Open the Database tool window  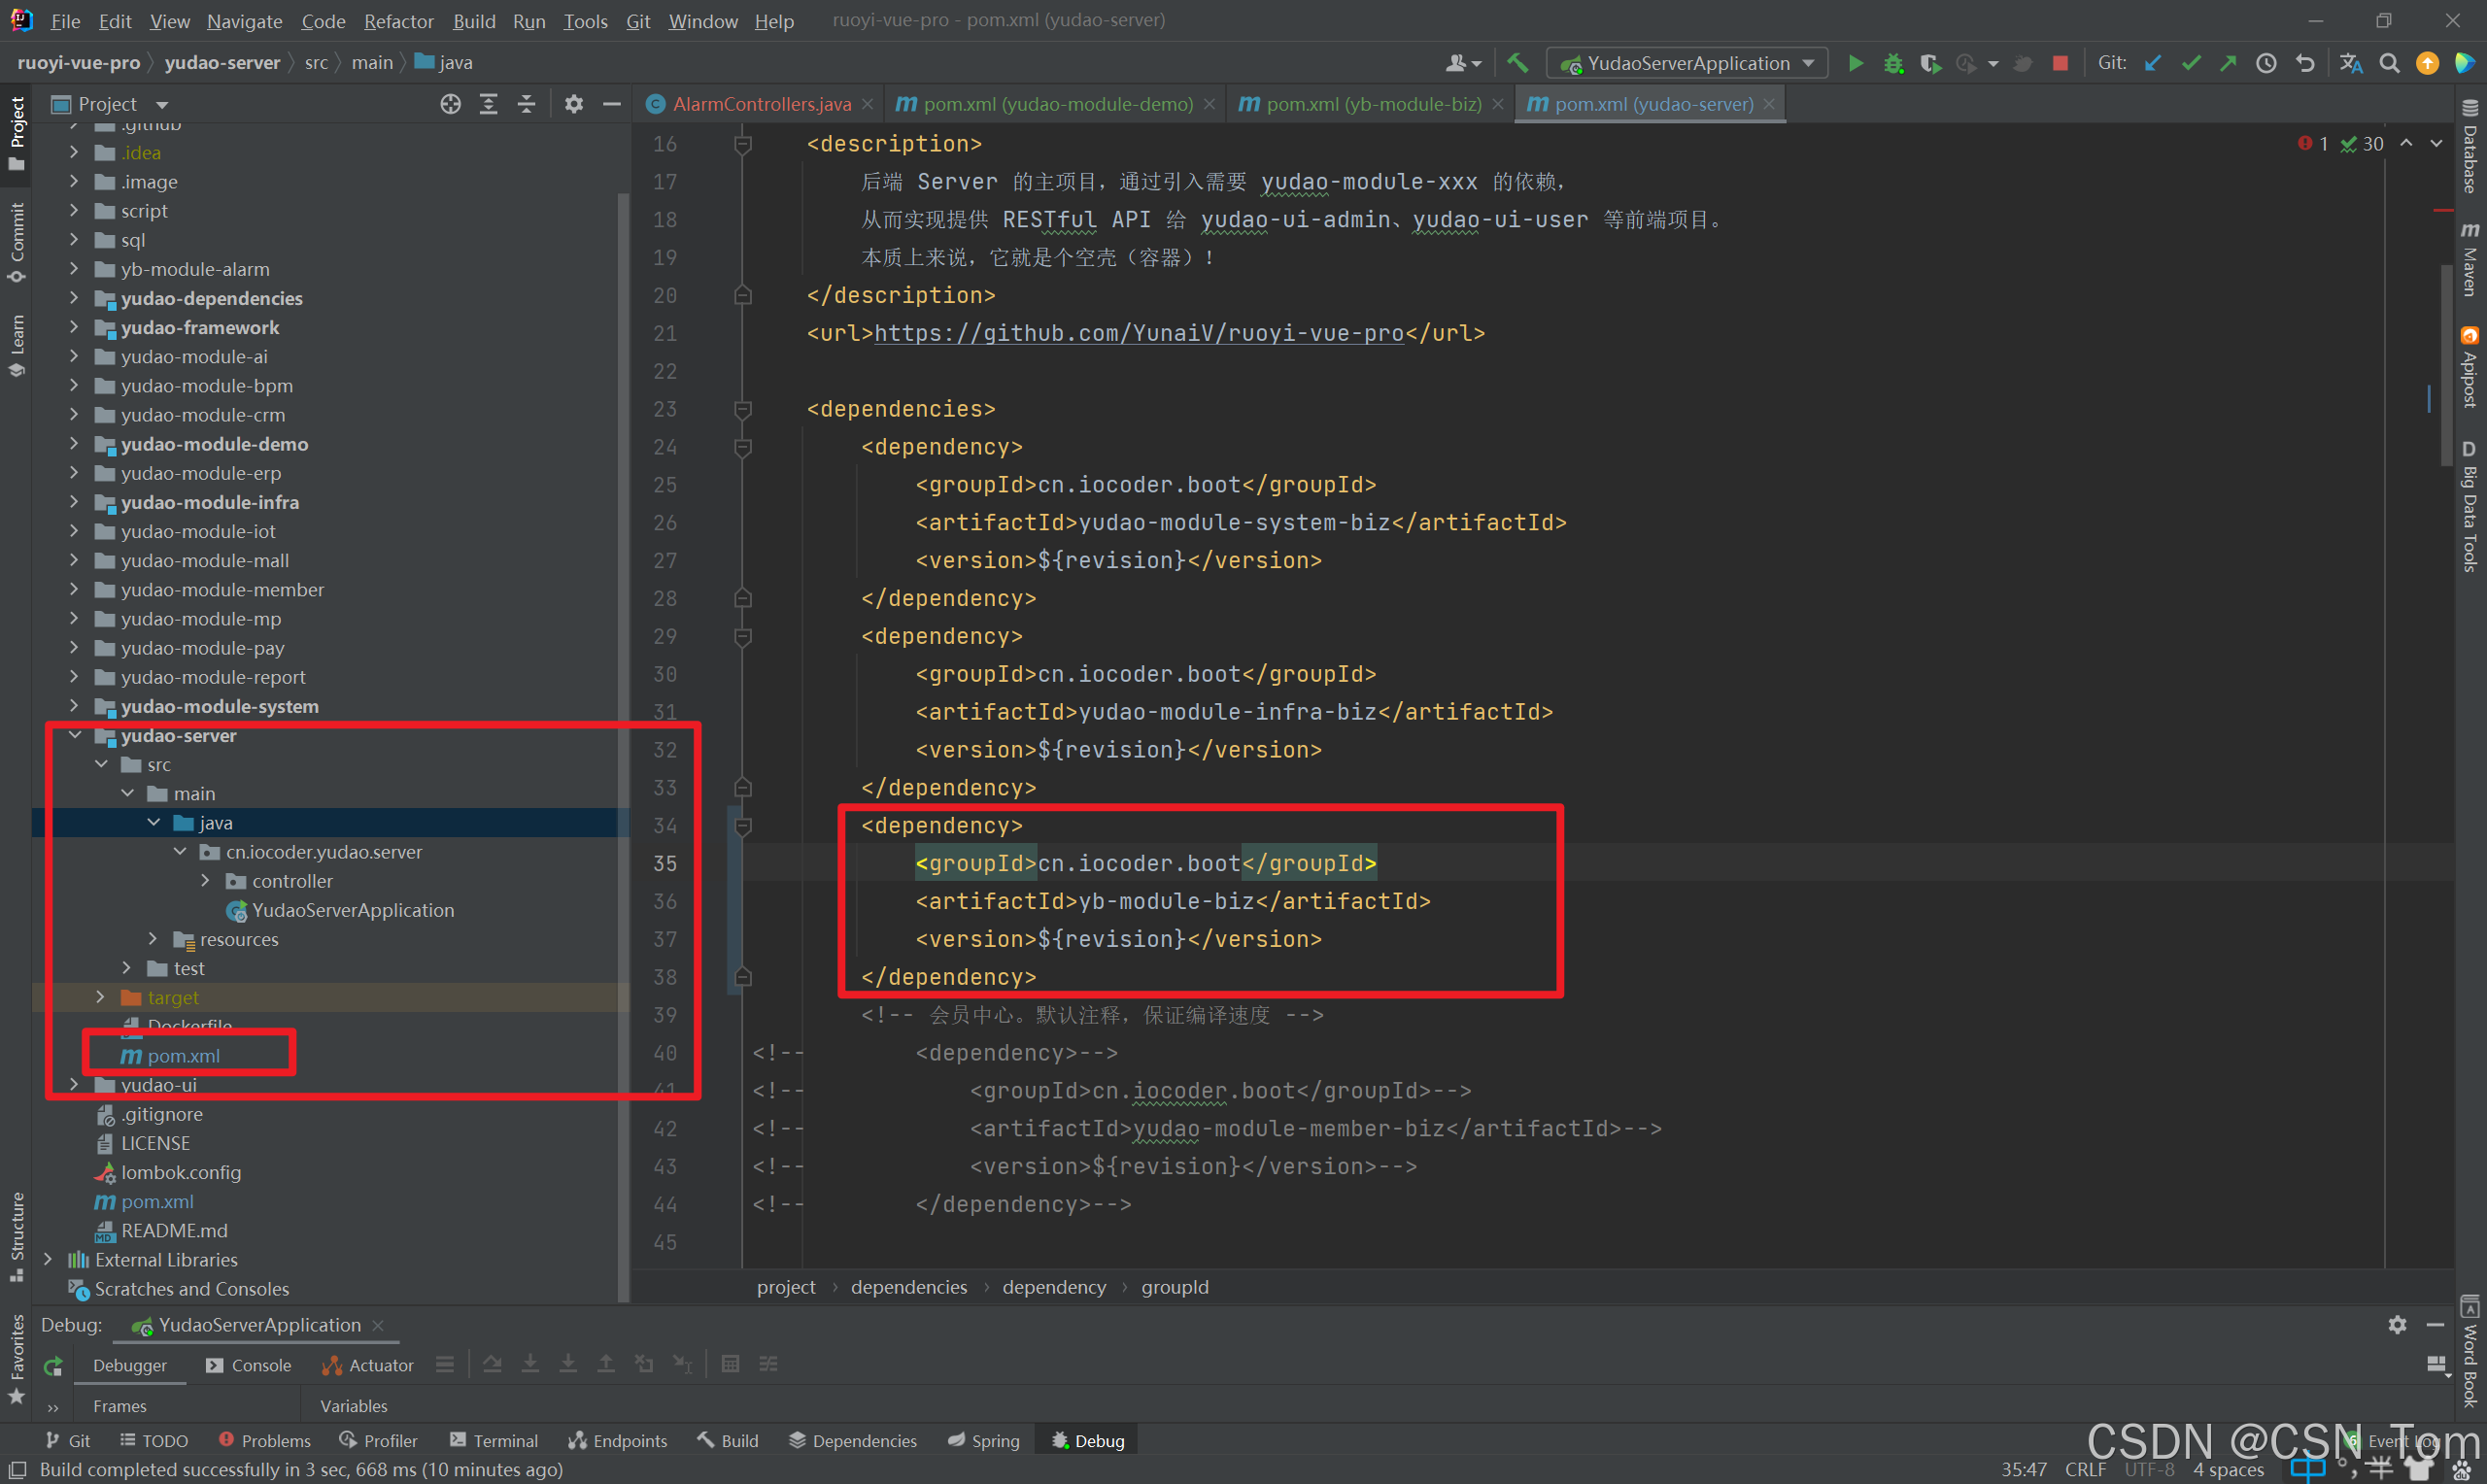pos(2470,147)
